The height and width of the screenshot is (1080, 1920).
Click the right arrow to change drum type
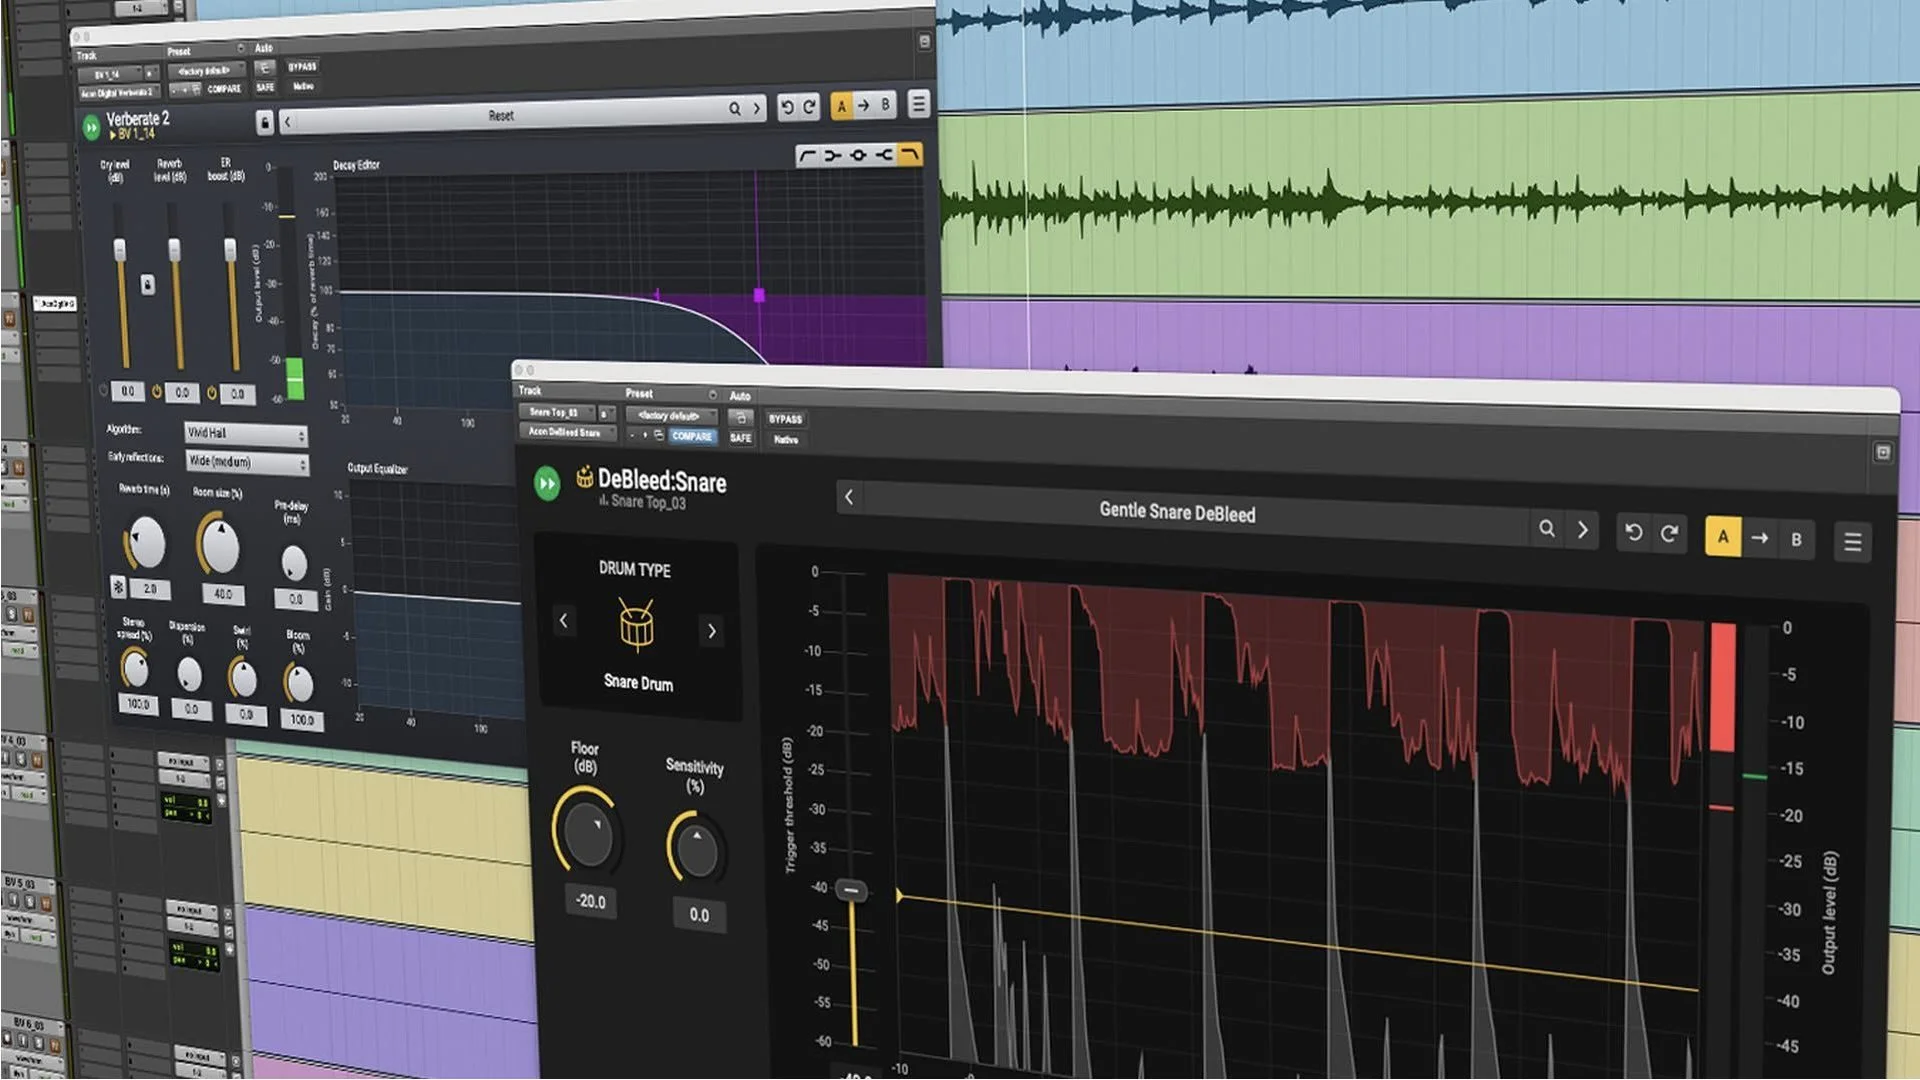(x=712, y=631)
